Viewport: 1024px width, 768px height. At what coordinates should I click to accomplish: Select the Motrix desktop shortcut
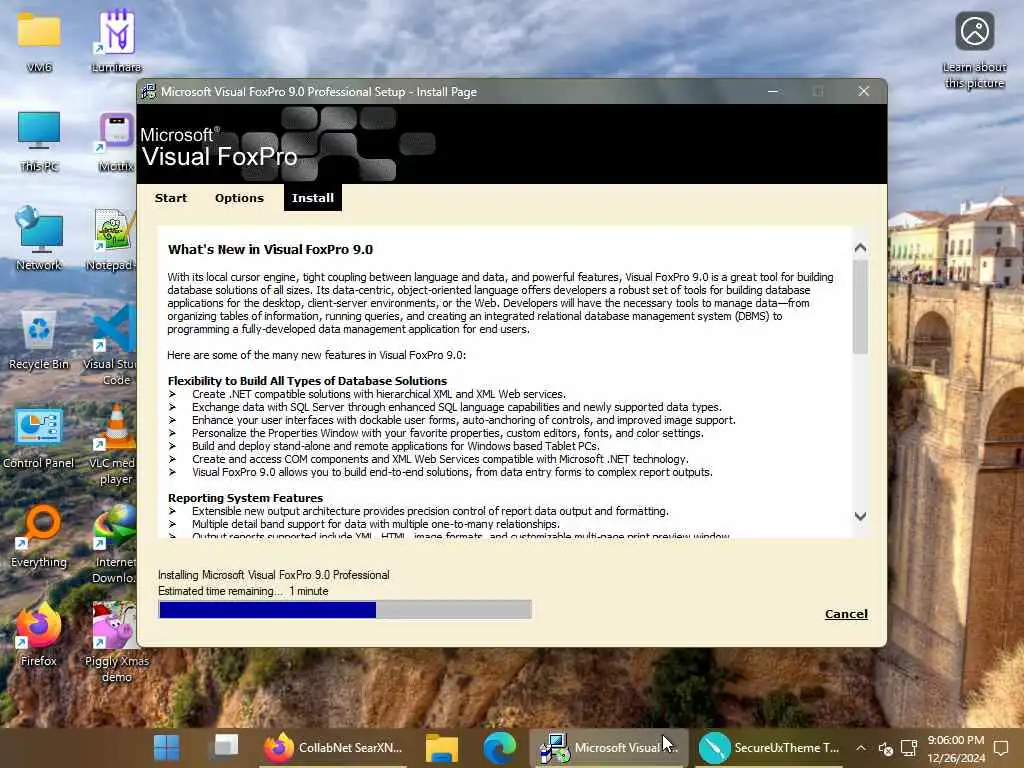coord(116,140)
